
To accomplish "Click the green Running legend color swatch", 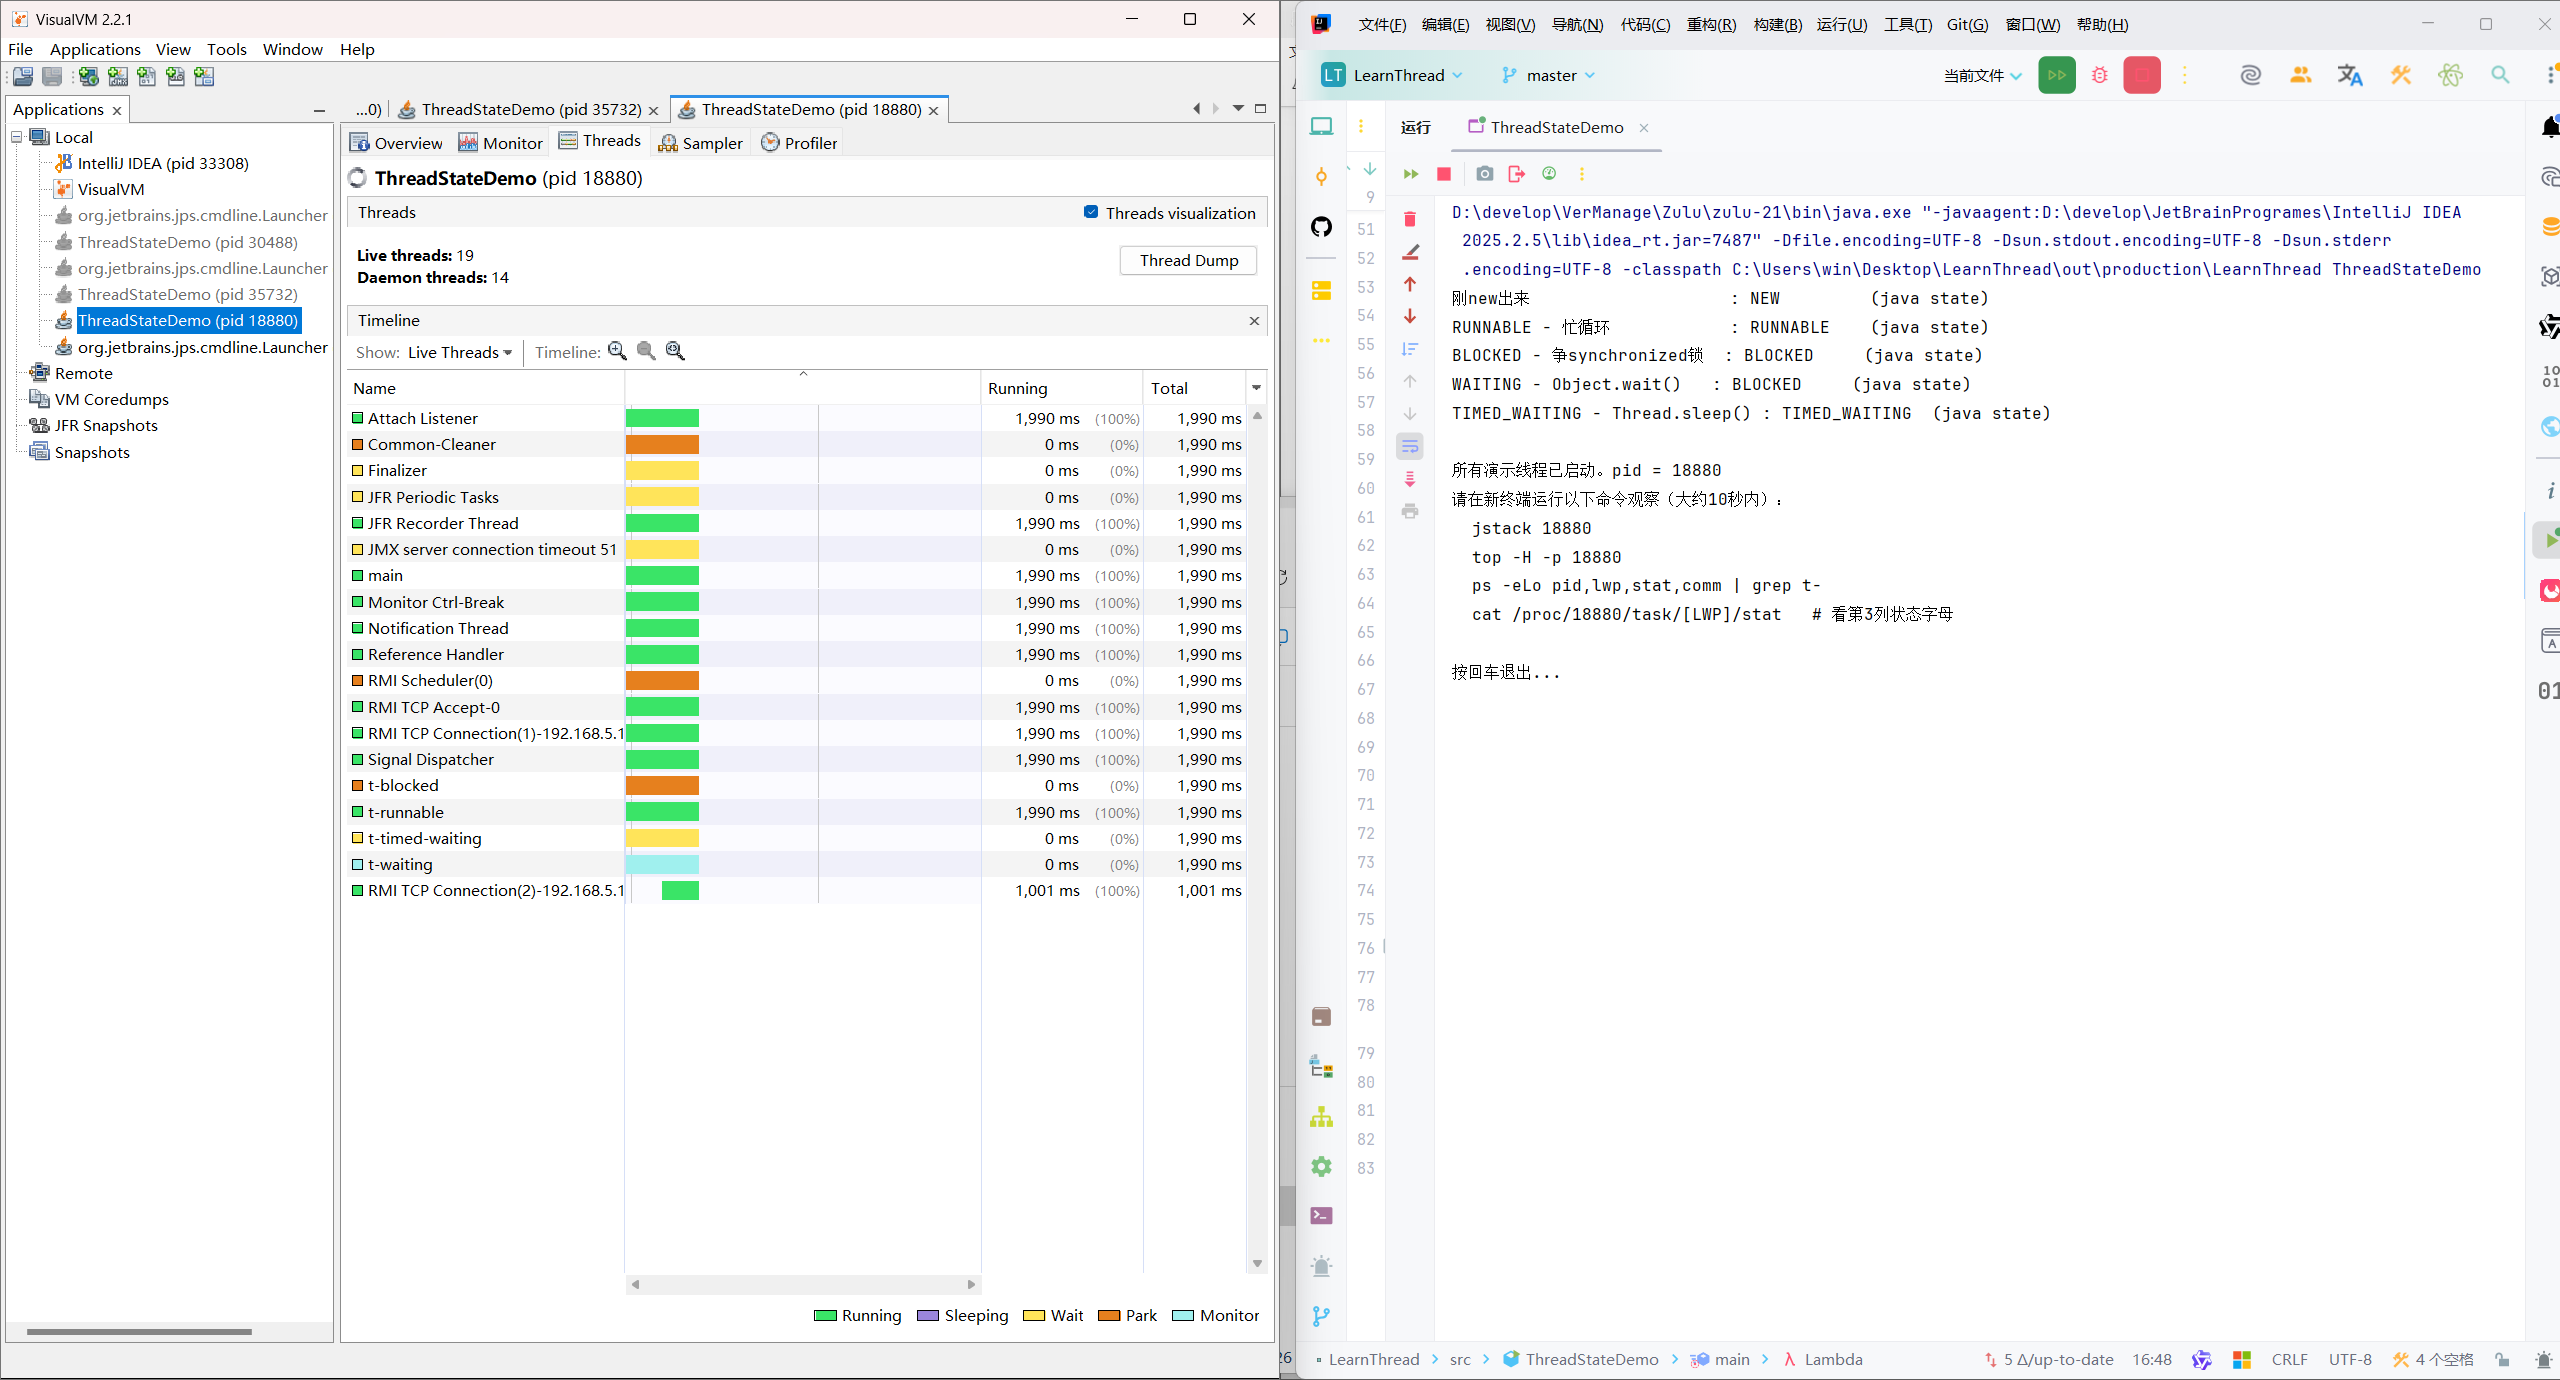I will point(825,1316).
